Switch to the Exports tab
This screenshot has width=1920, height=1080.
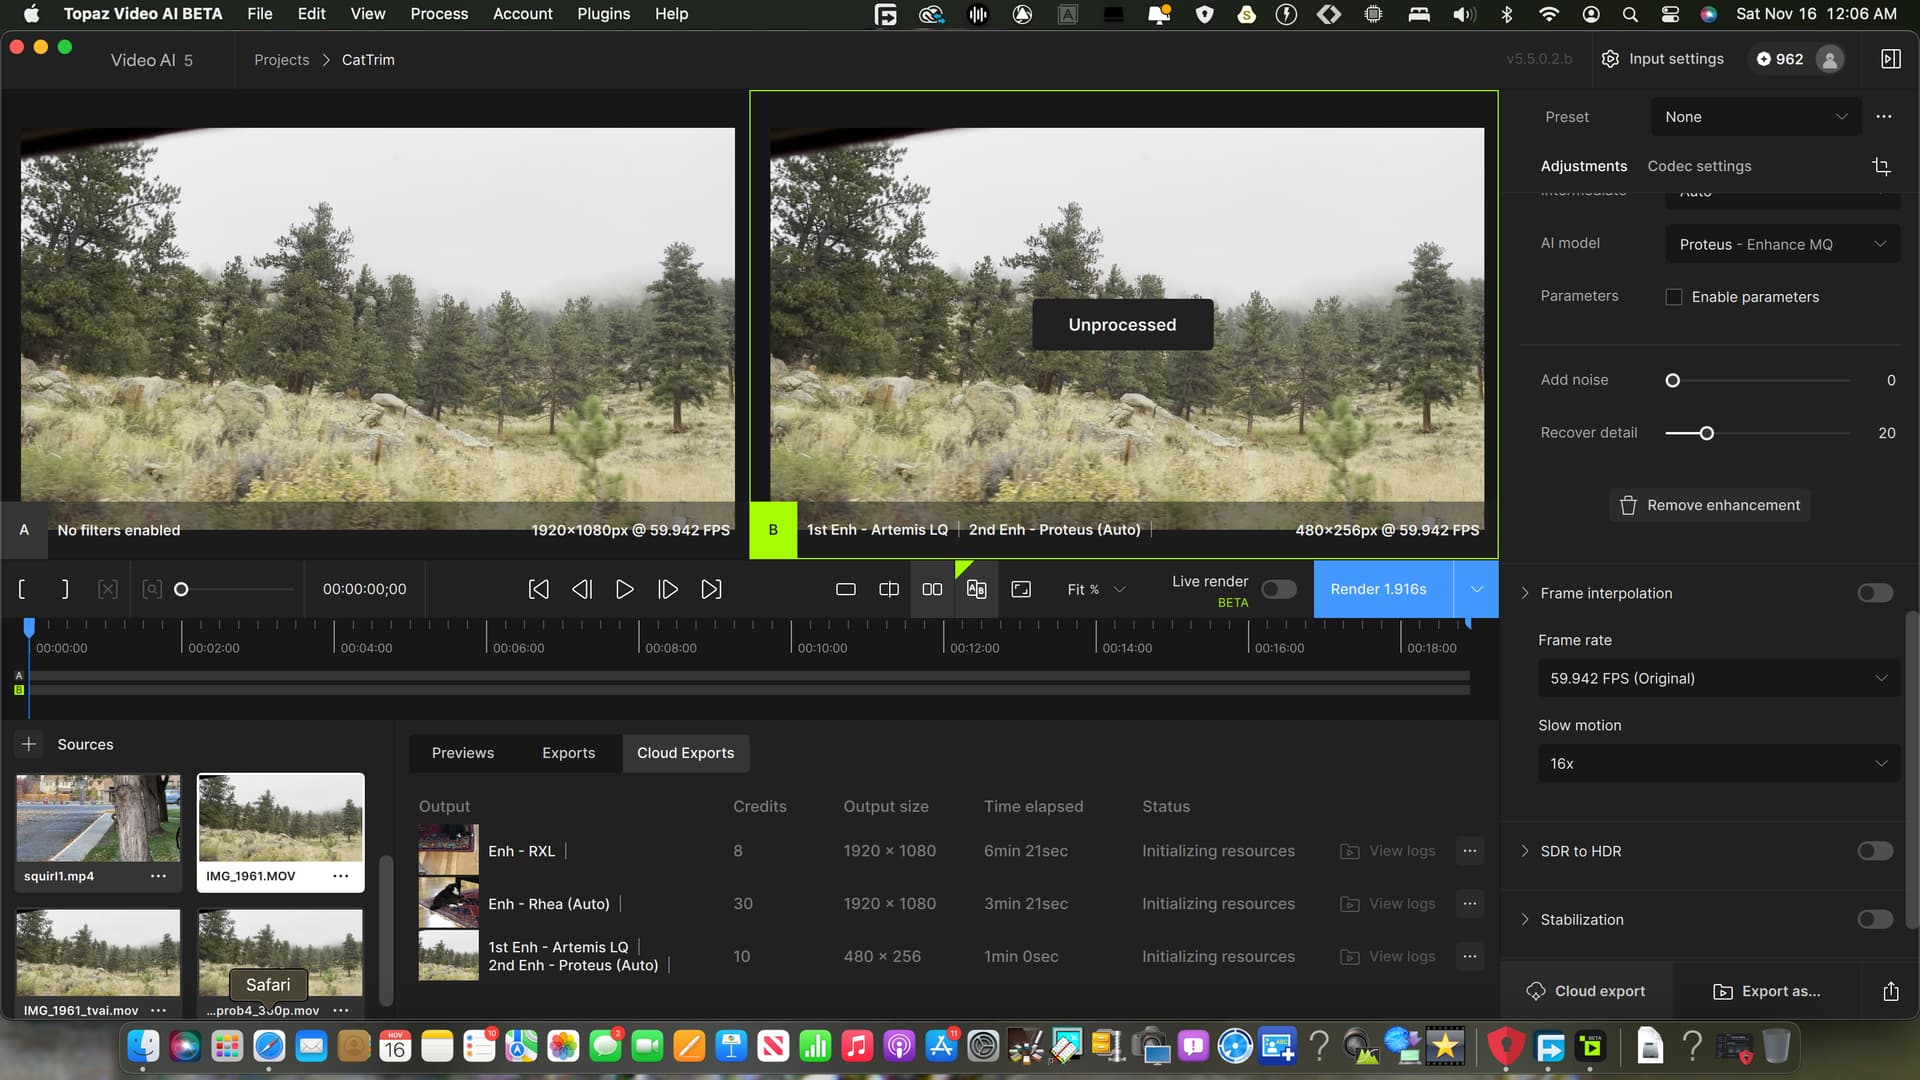(568, 753)
